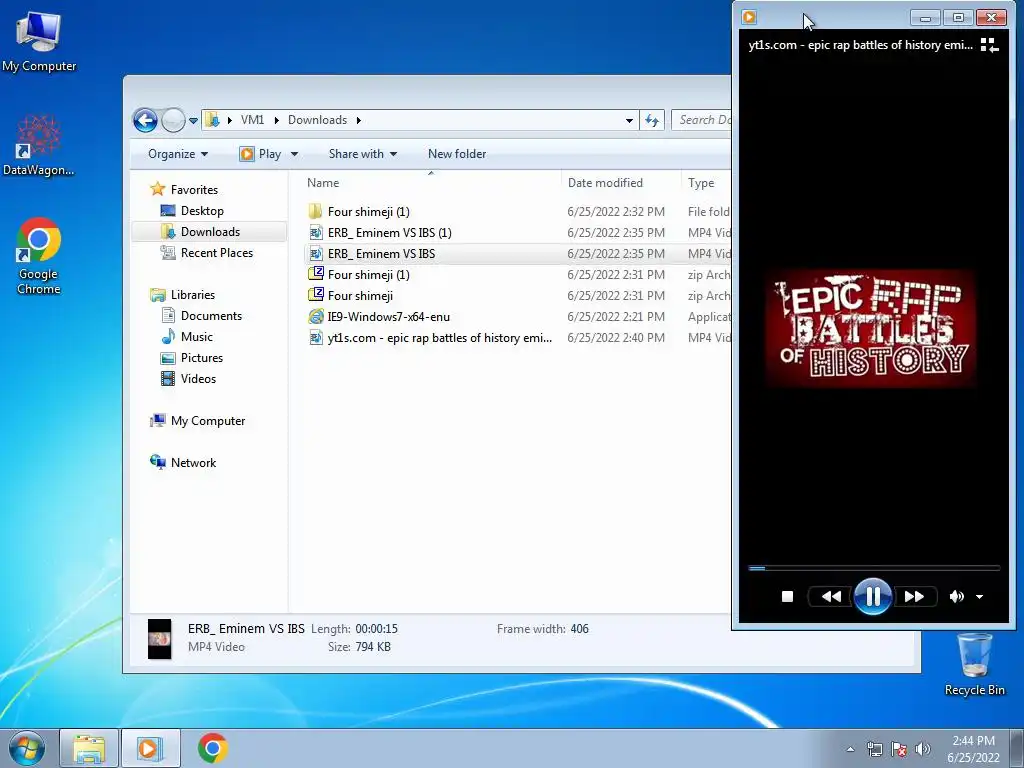Select Desktop under Favorites
This screenshot has height=768, width=1024.
tap(202, 211)
